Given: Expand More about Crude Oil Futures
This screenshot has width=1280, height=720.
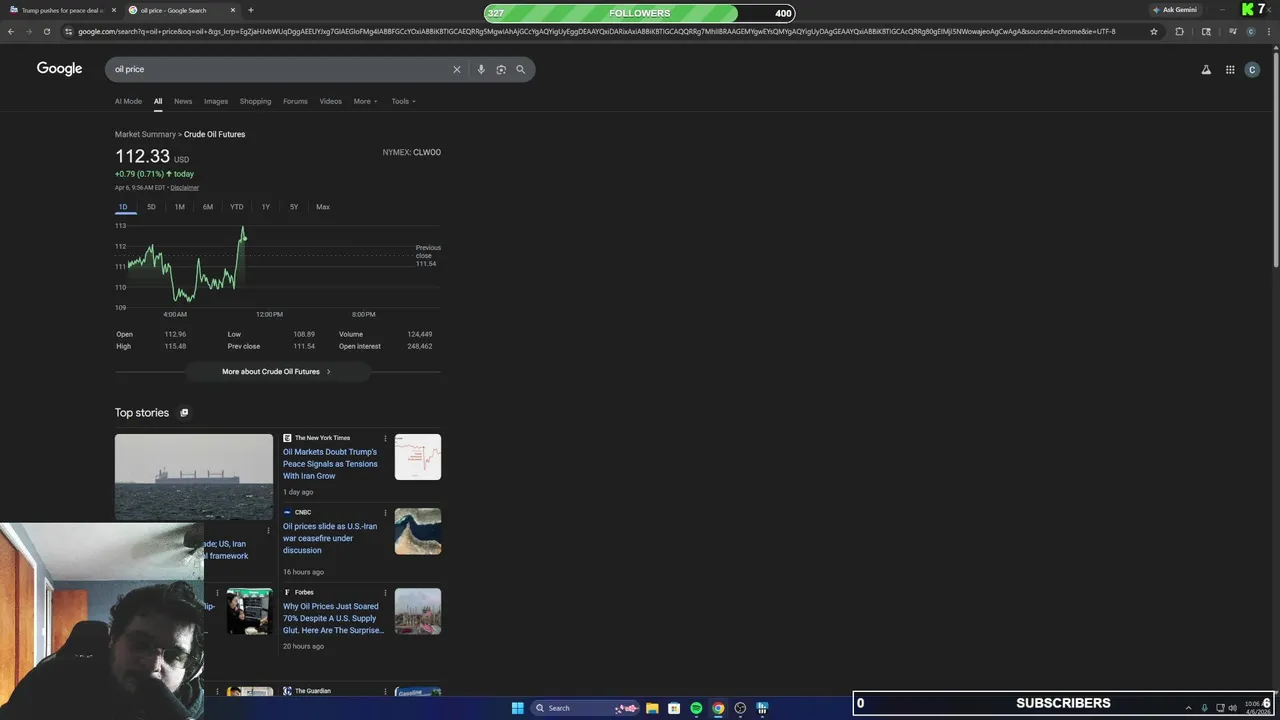Looking at the screenshot, I should click(277, 371).
